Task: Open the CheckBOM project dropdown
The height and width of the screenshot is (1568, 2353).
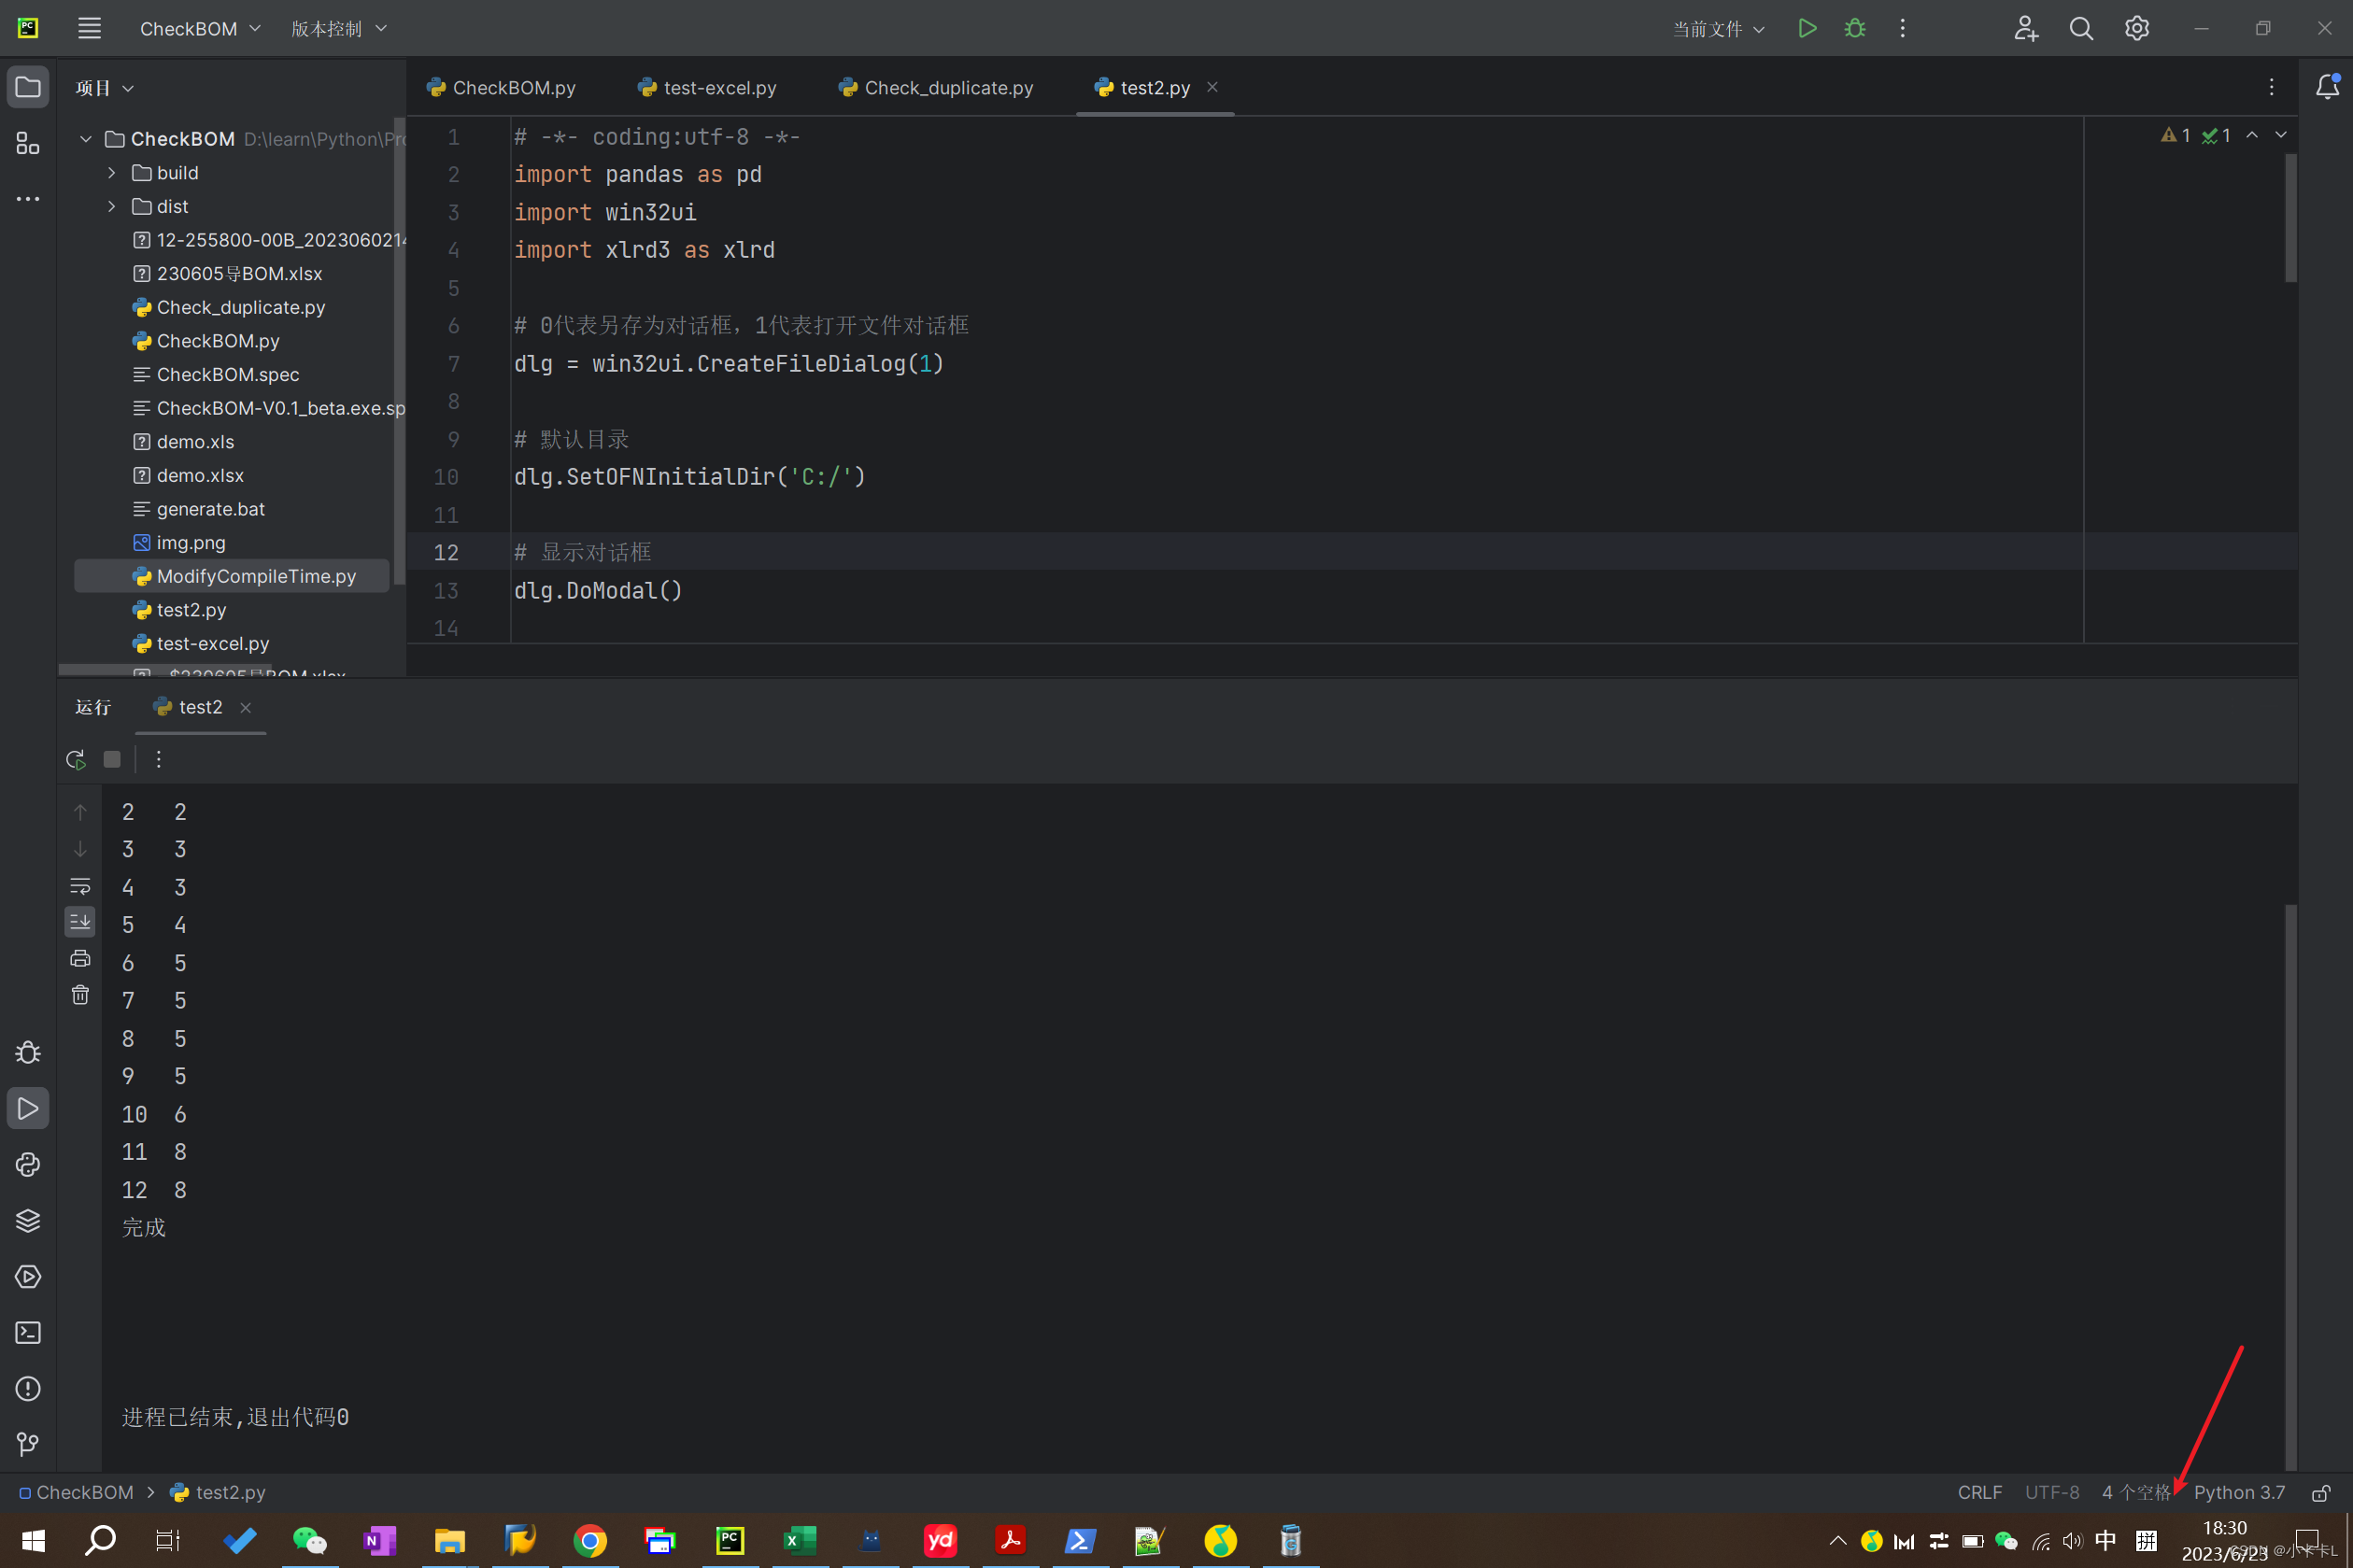Action: pyautogui.click(x=200, y=28)
